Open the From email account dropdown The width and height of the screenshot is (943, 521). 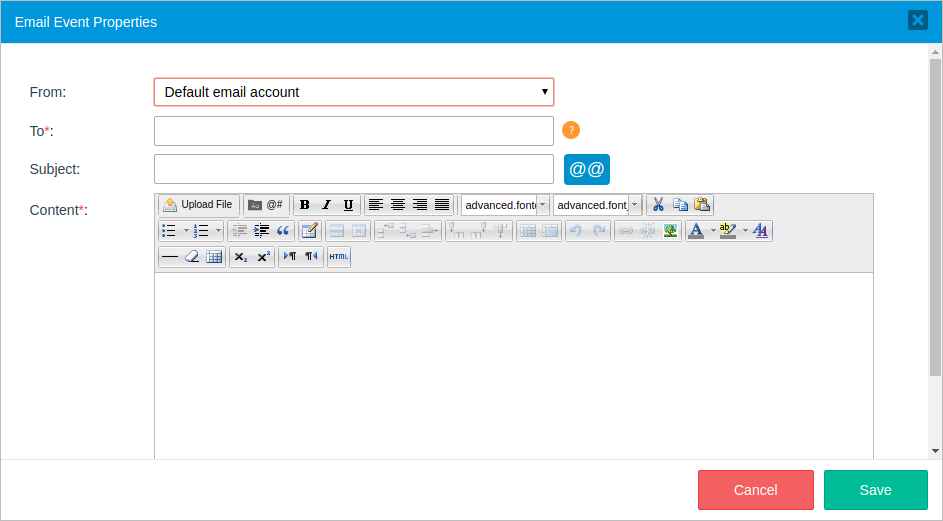[353, 92]
